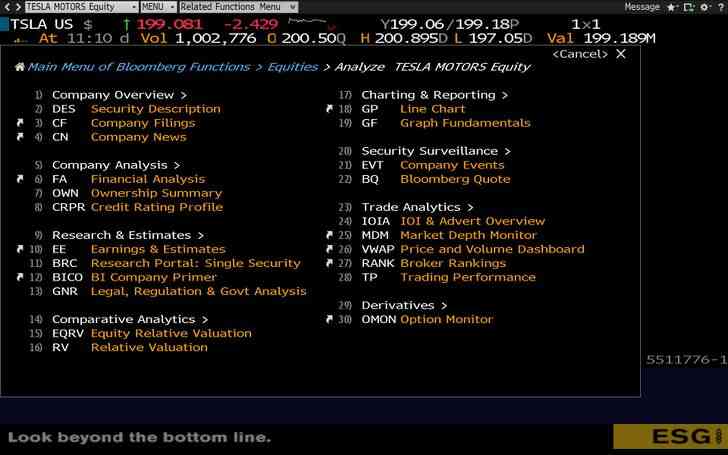728x455 pixels.
Task: Click the forward navigation arrow
Action: click(18, 7)
